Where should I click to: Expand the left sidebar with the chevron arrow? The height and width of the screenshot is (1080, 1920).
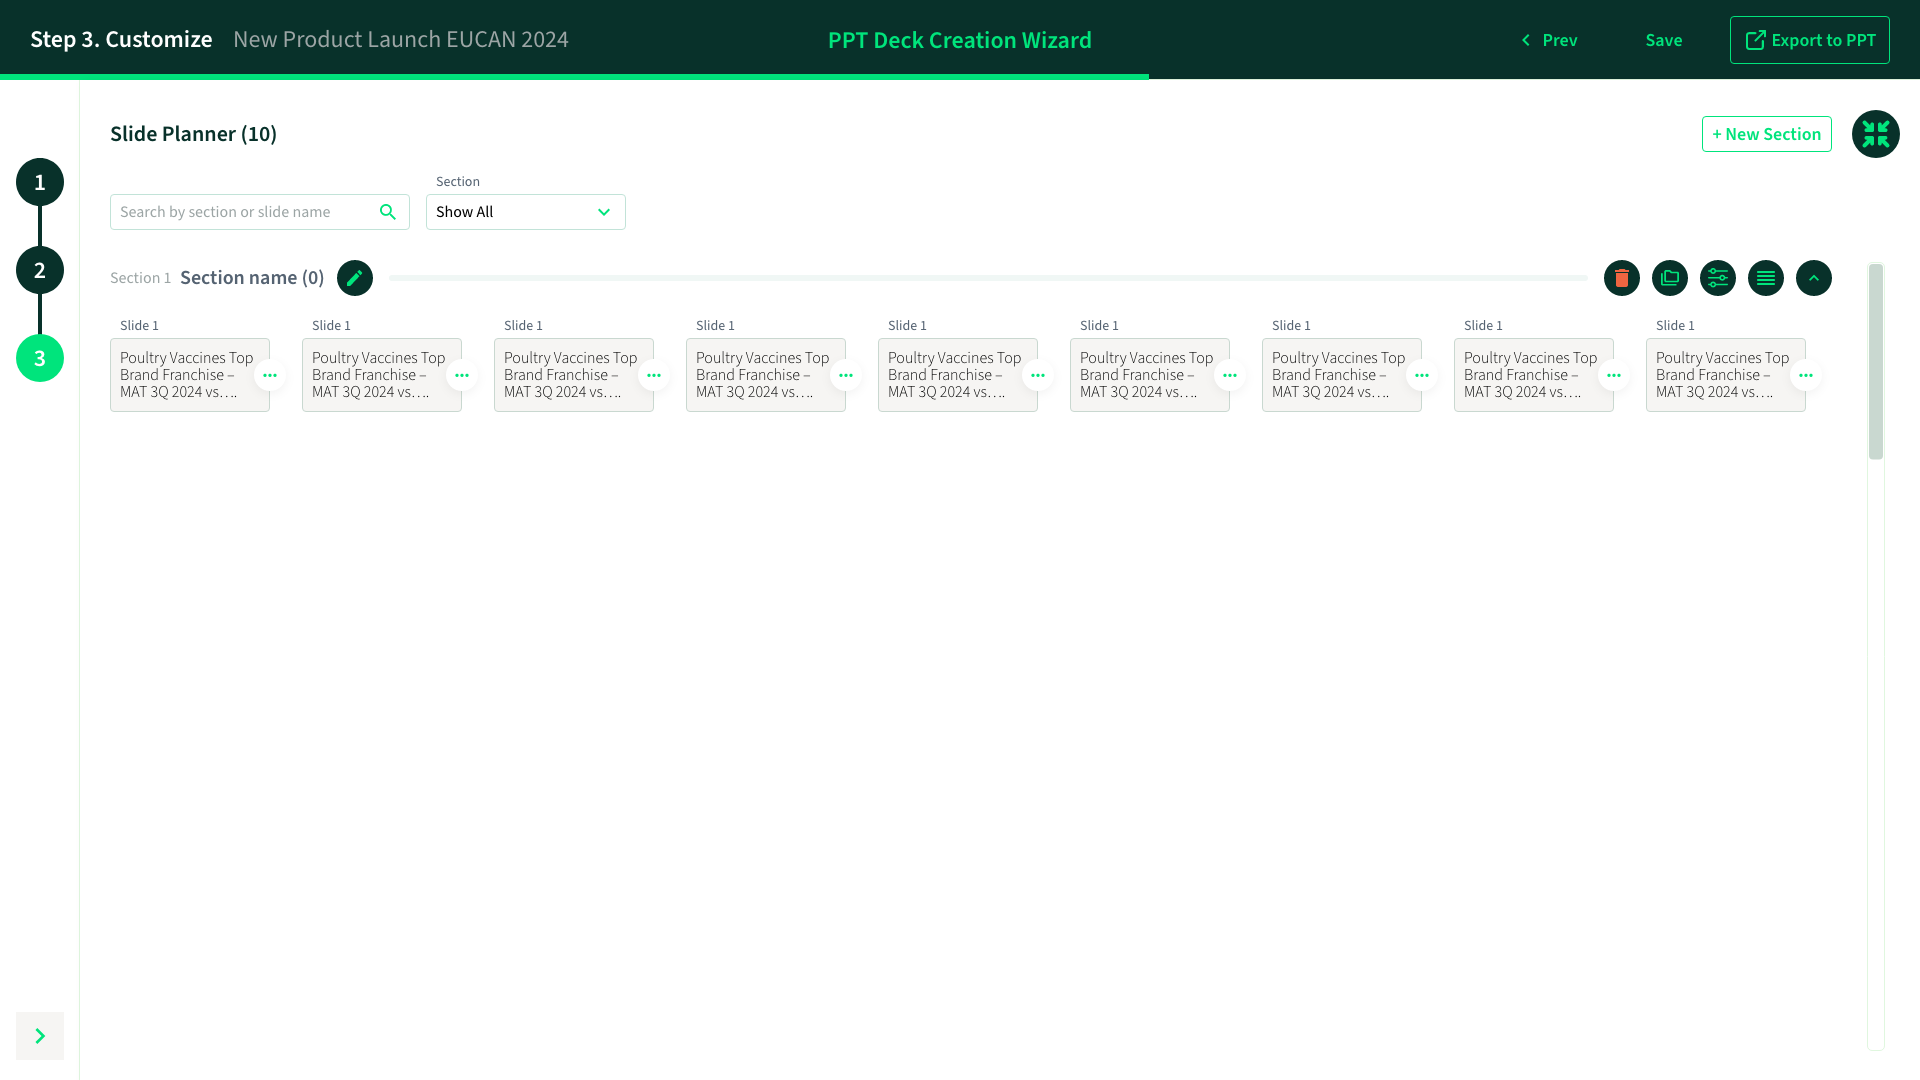point(40,1036)
